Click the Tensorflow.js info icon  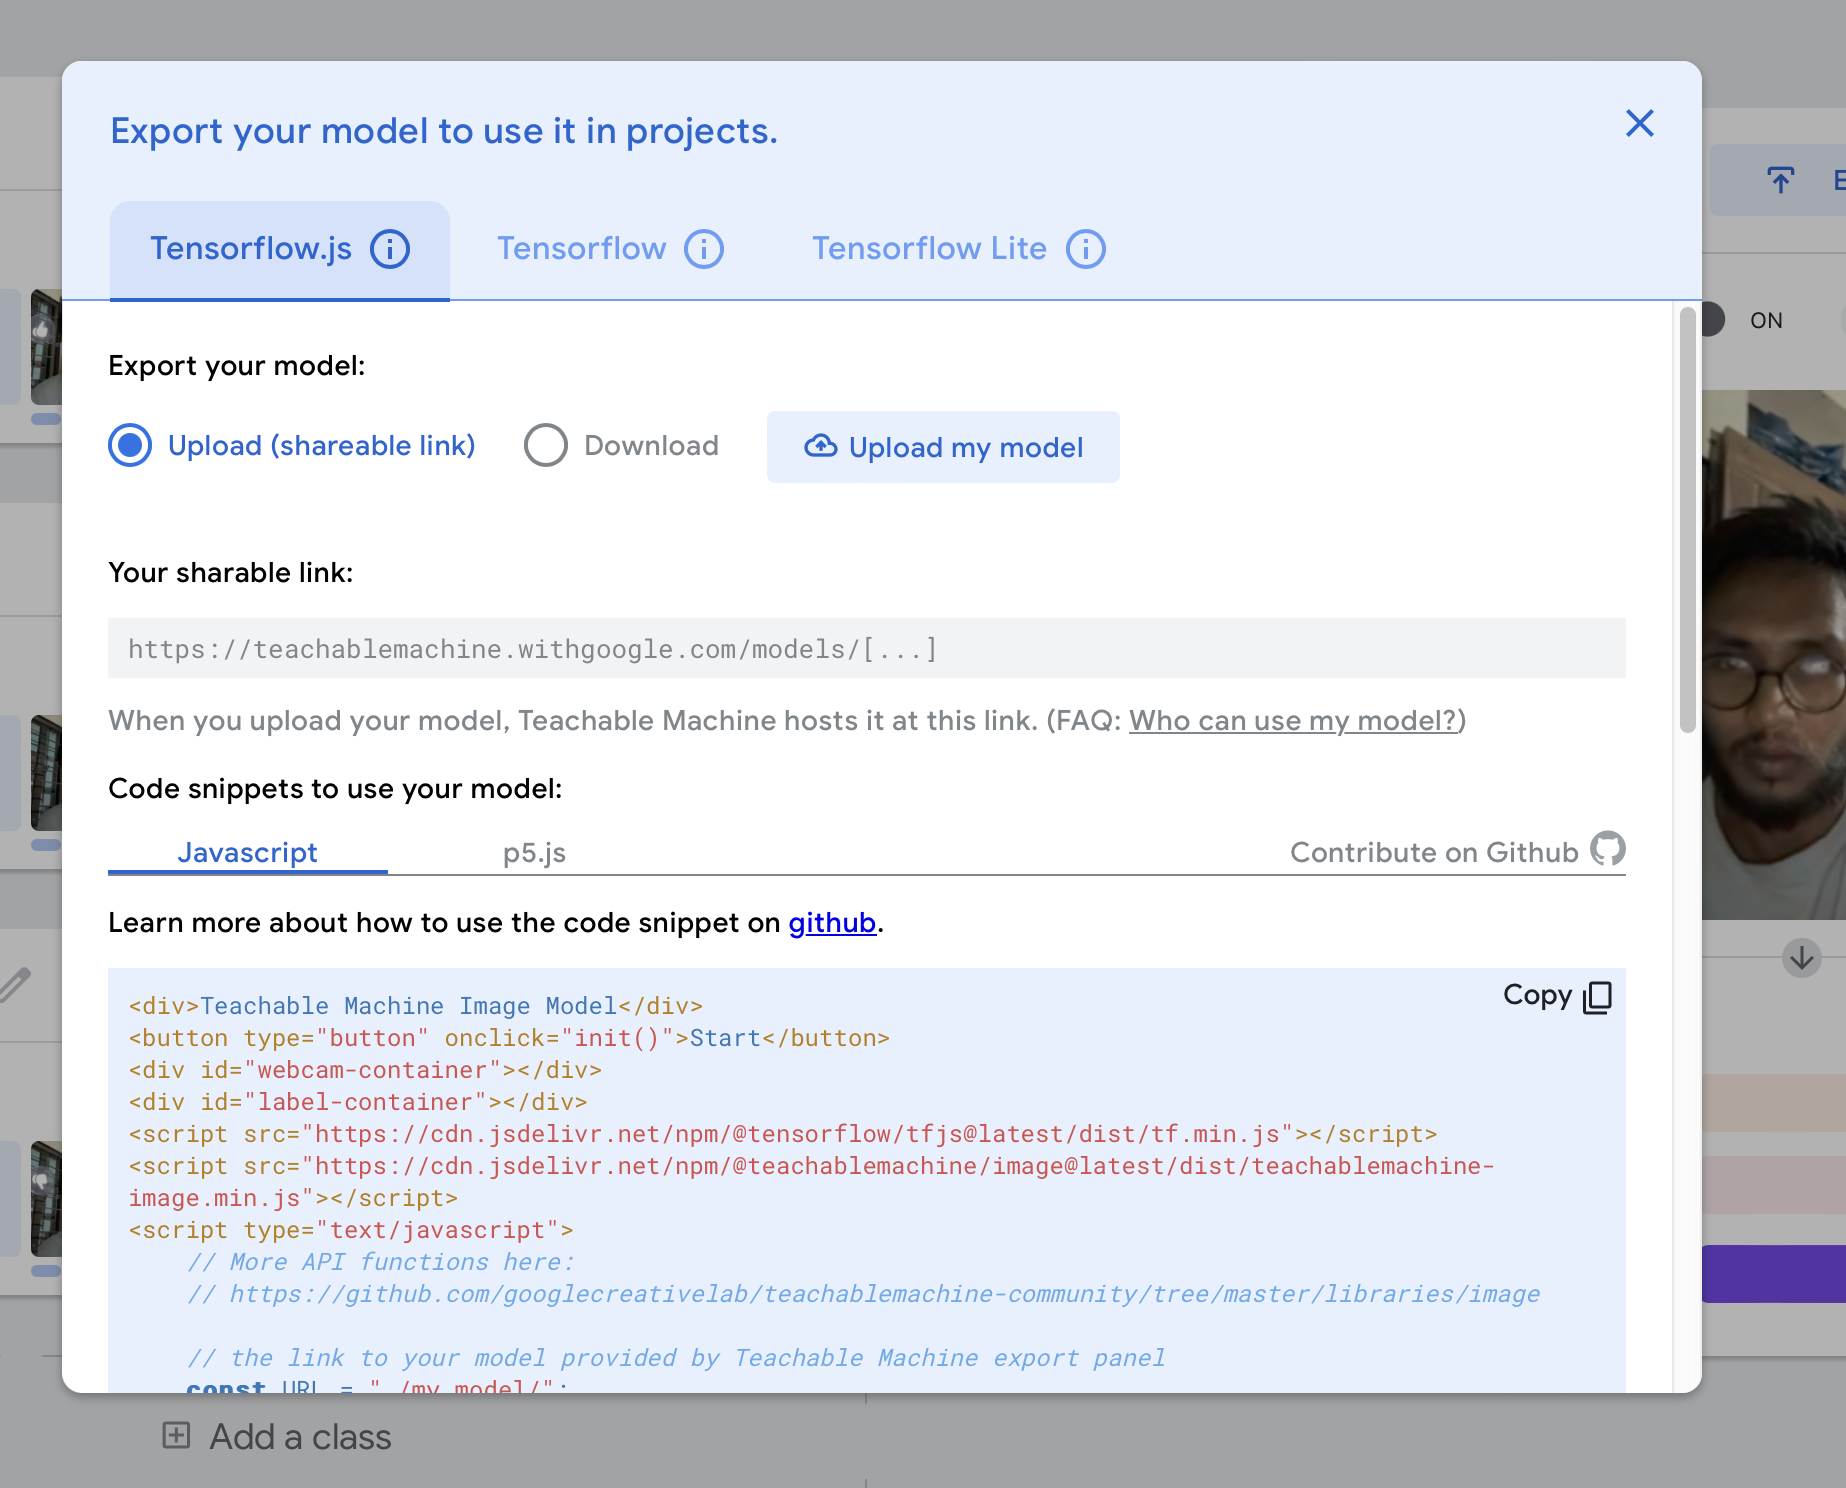[x=390, y=249]
